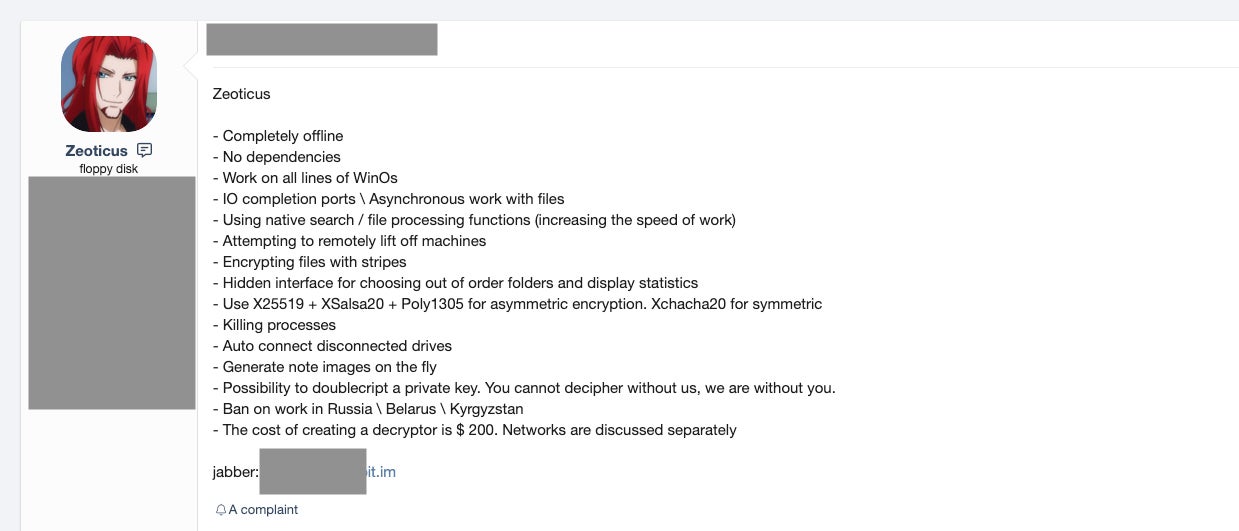Click the "Completely offline" line
This screenshot has height=531, width=1239.
(x=278, y=136)
